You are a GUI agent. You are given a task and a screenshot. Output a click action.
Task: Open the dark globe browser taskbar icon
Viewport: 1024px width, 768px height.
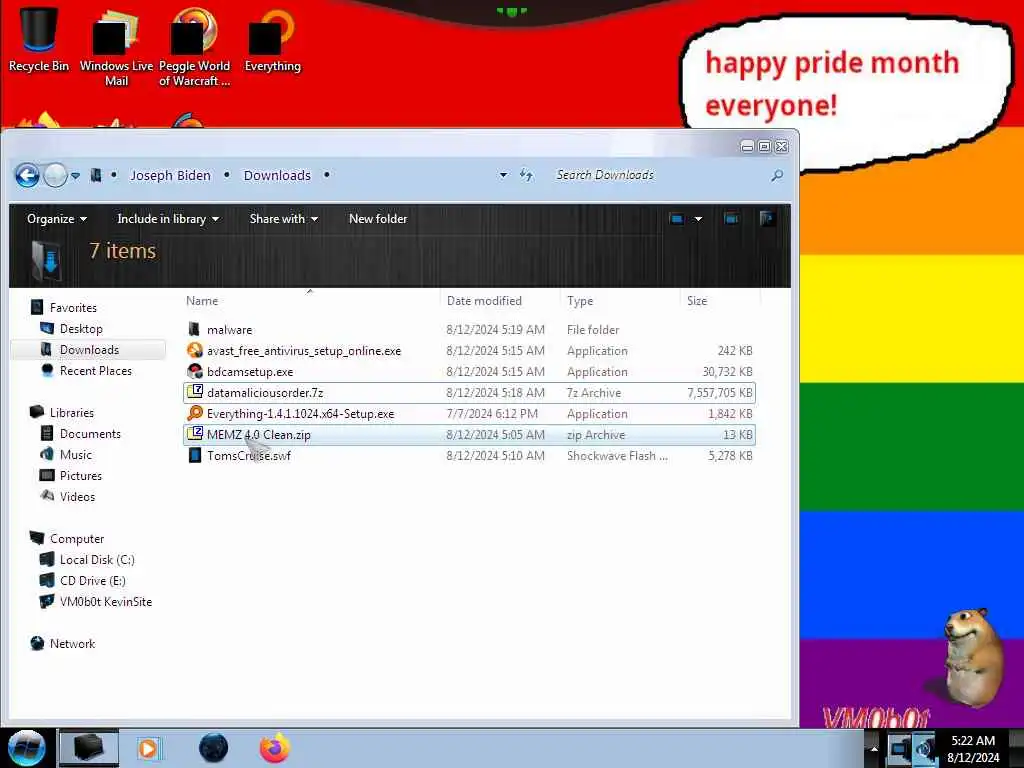[x=213, y=748]
